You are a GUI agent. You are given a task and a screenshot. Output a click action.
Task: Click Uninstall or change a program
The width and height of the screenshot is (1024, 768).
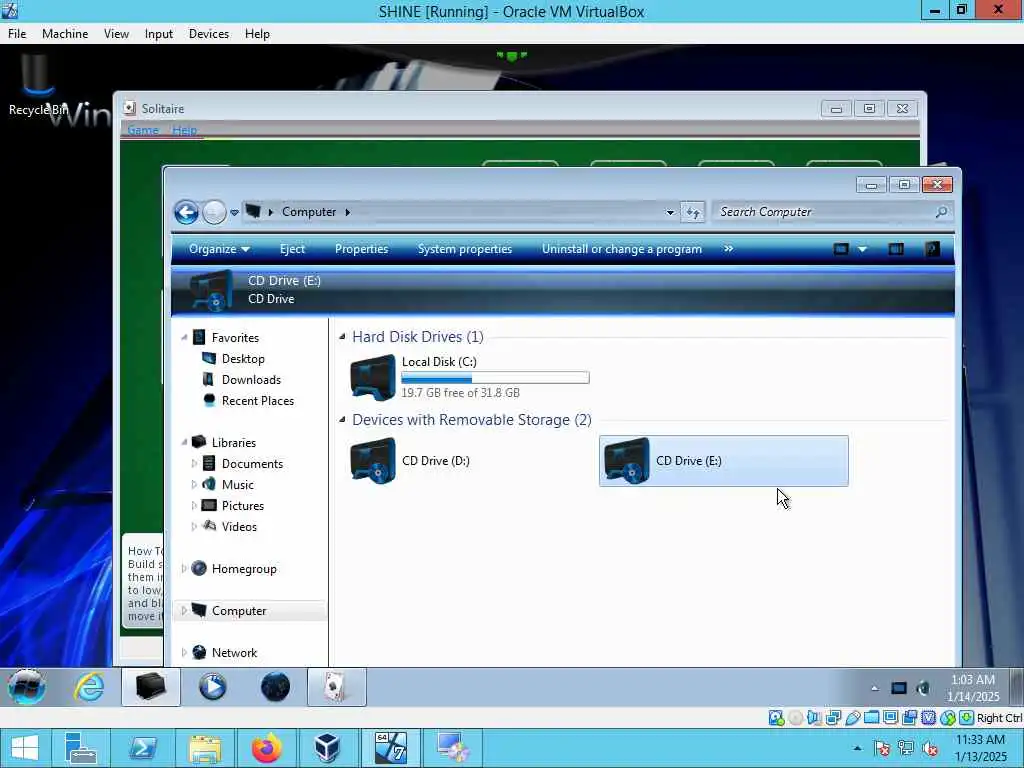[622, 249]
